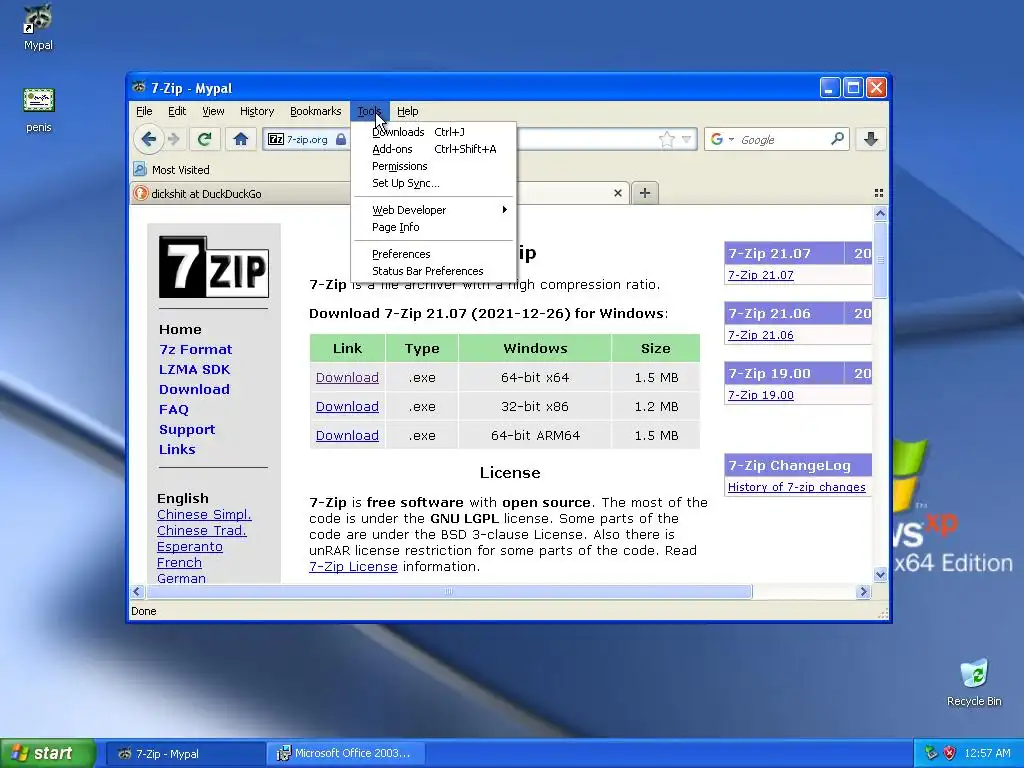Choose Add-ons from the Tools menu
This screenshot has width=1024, height=768.
(433, 149)
